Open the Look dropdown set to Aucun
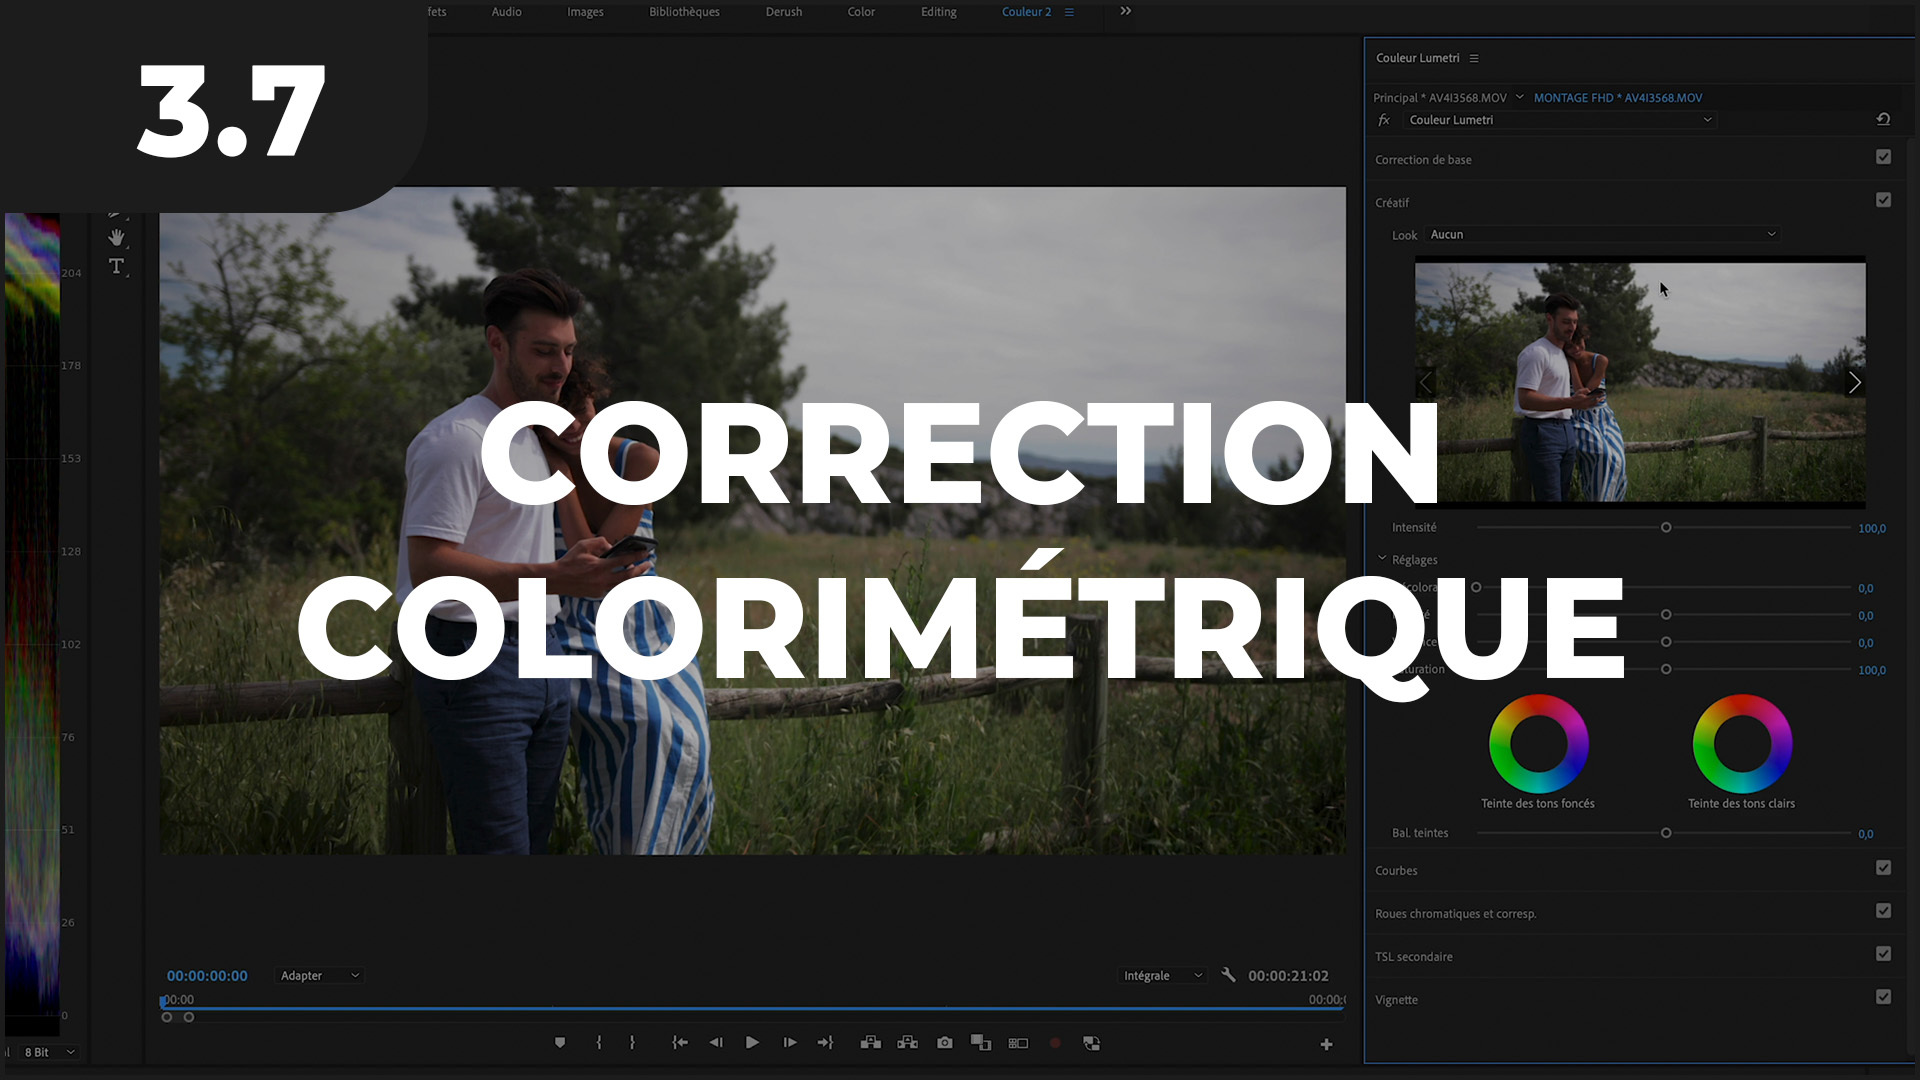 1603,234
